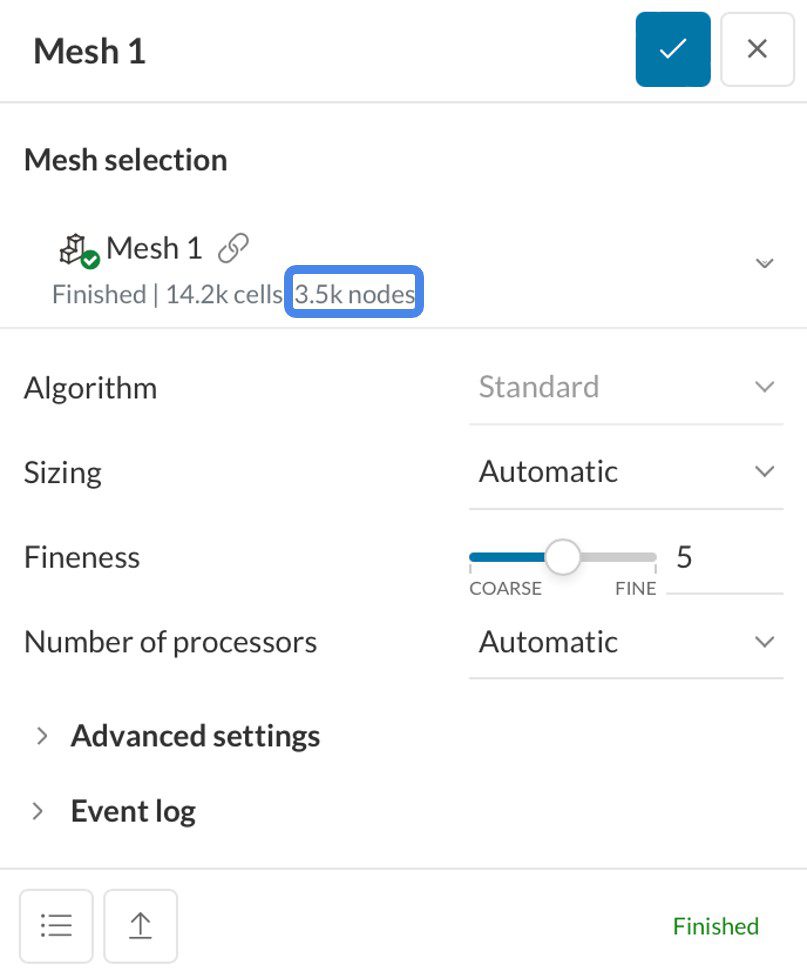Click the Fineness slider handle

[563, 557]
